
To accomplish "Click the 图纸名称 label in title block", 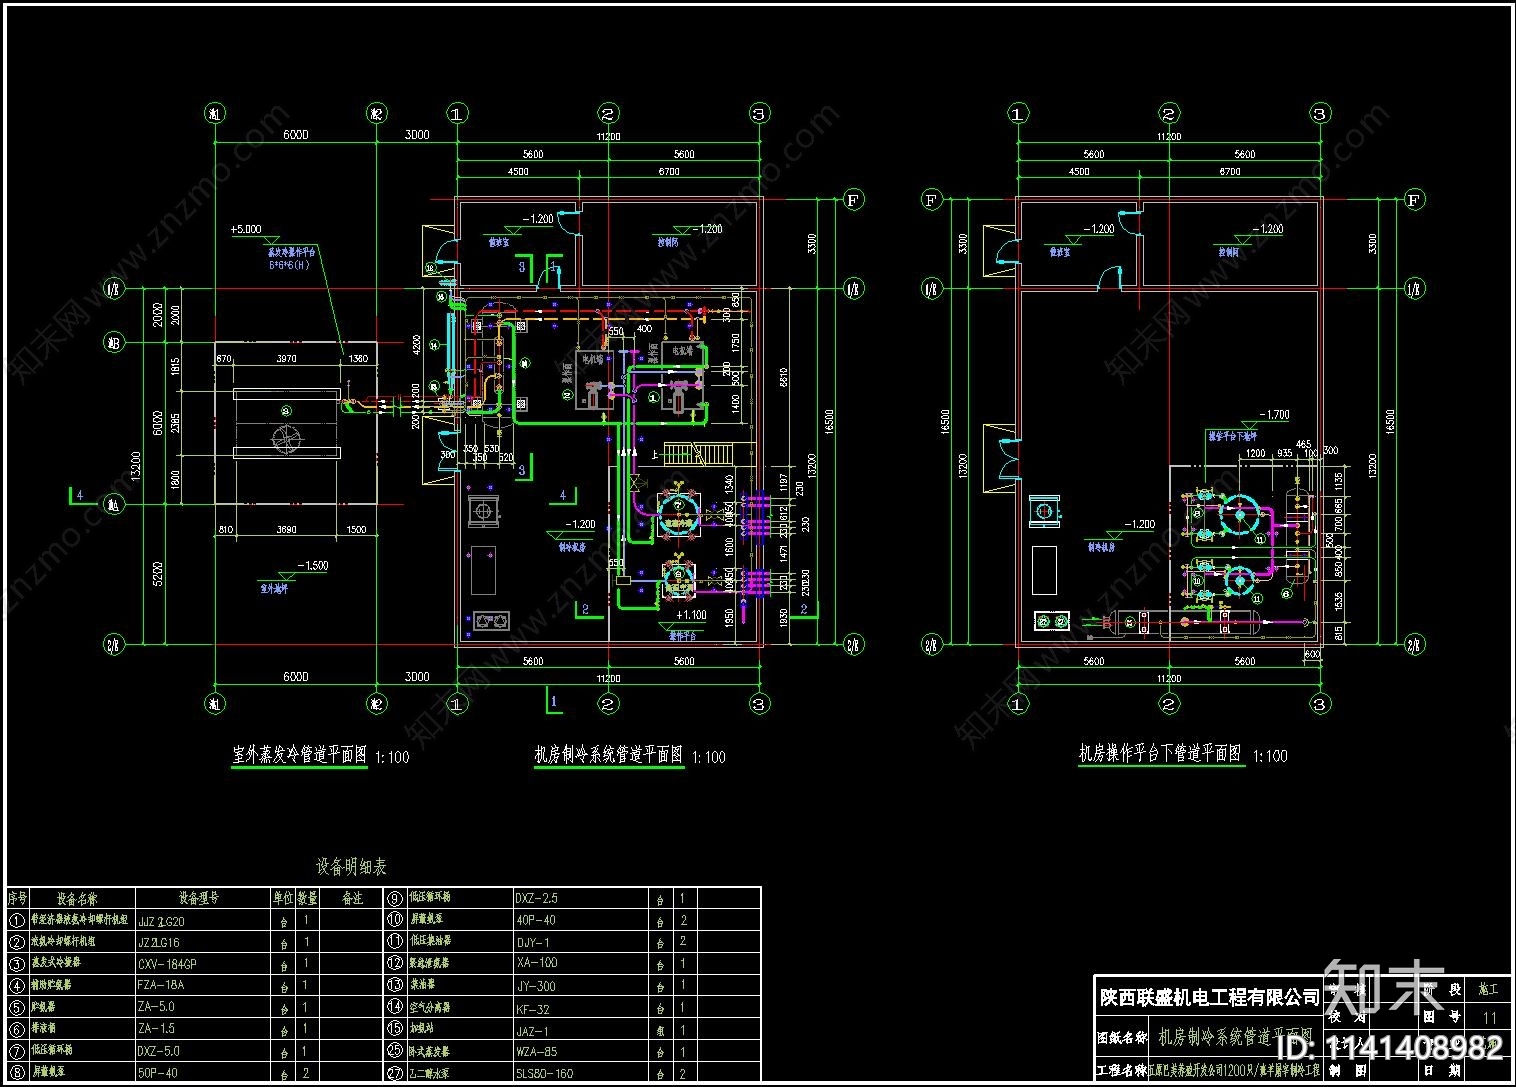I will coord(1122,1038).
